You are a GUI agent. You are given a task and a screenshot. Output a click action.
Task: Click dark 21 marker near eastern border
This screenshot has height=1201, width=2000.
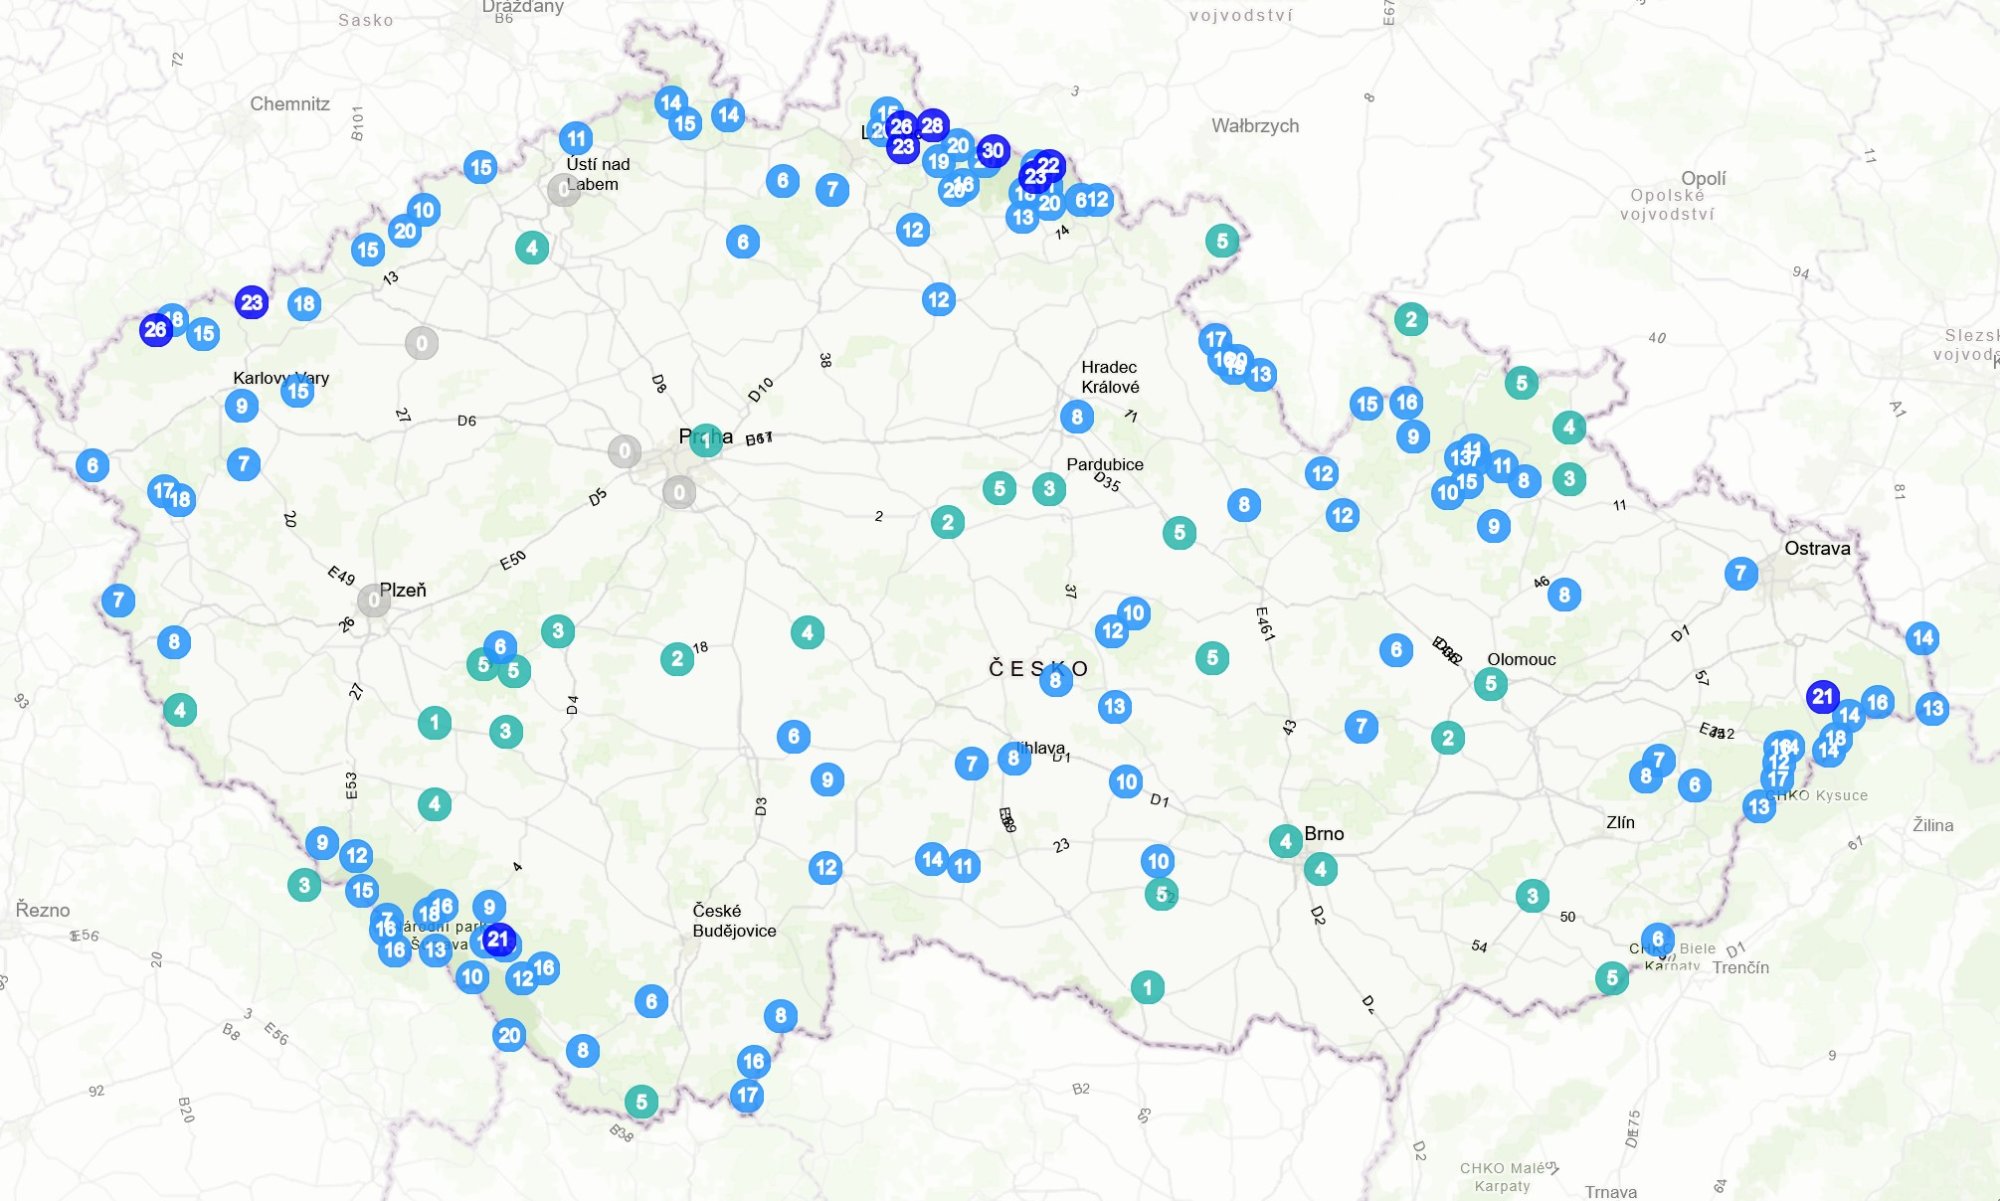1823,696
